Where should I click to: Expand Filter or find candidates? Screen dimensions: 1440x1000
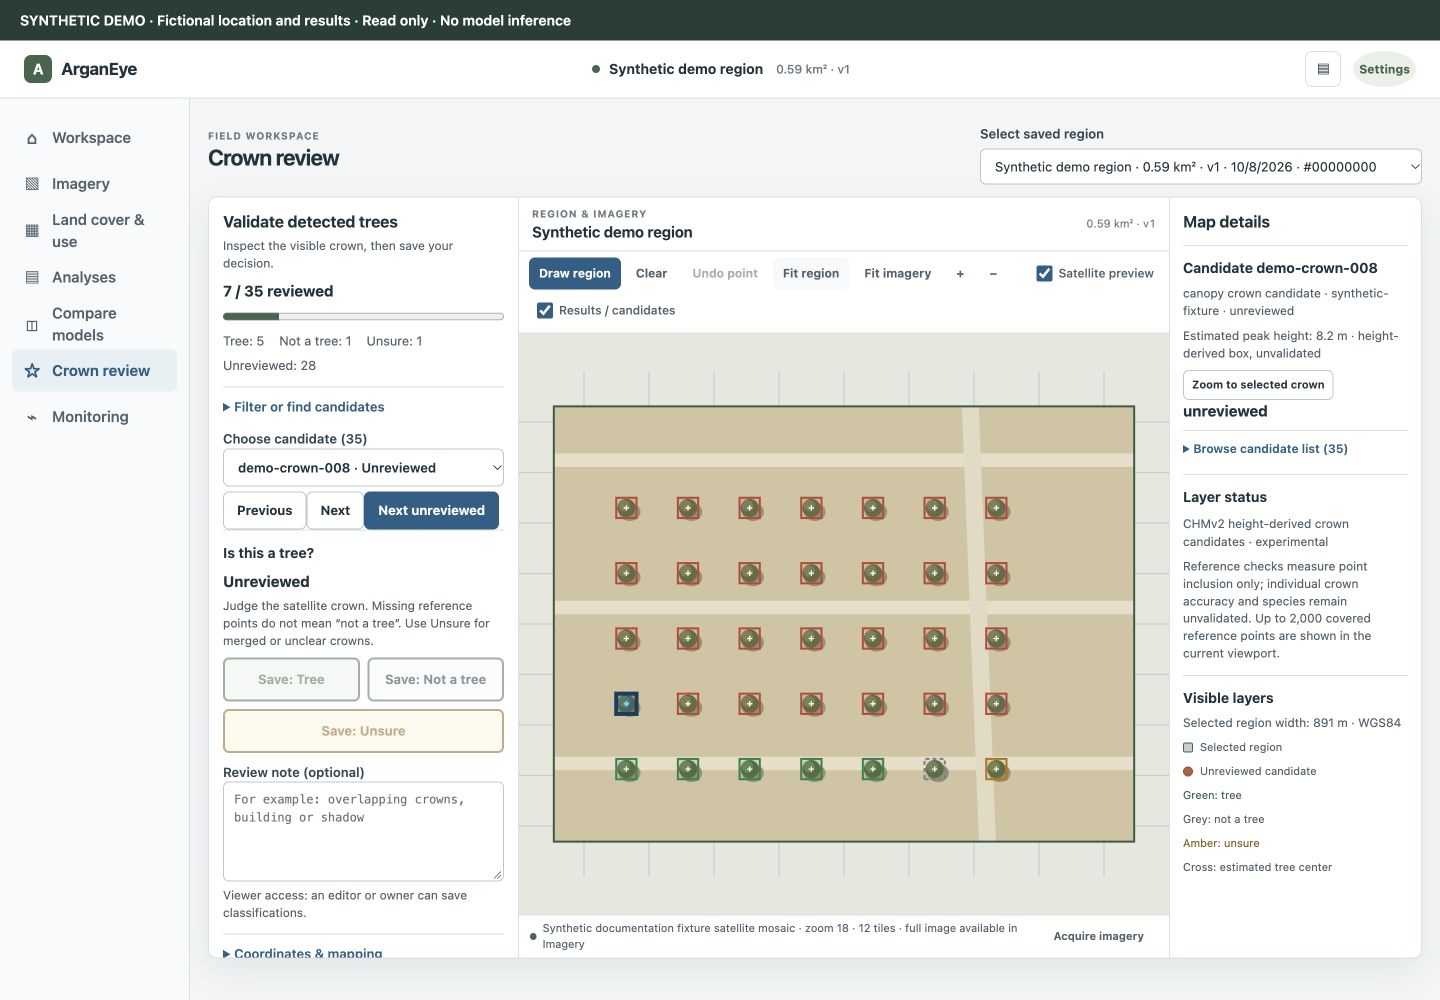303,407
